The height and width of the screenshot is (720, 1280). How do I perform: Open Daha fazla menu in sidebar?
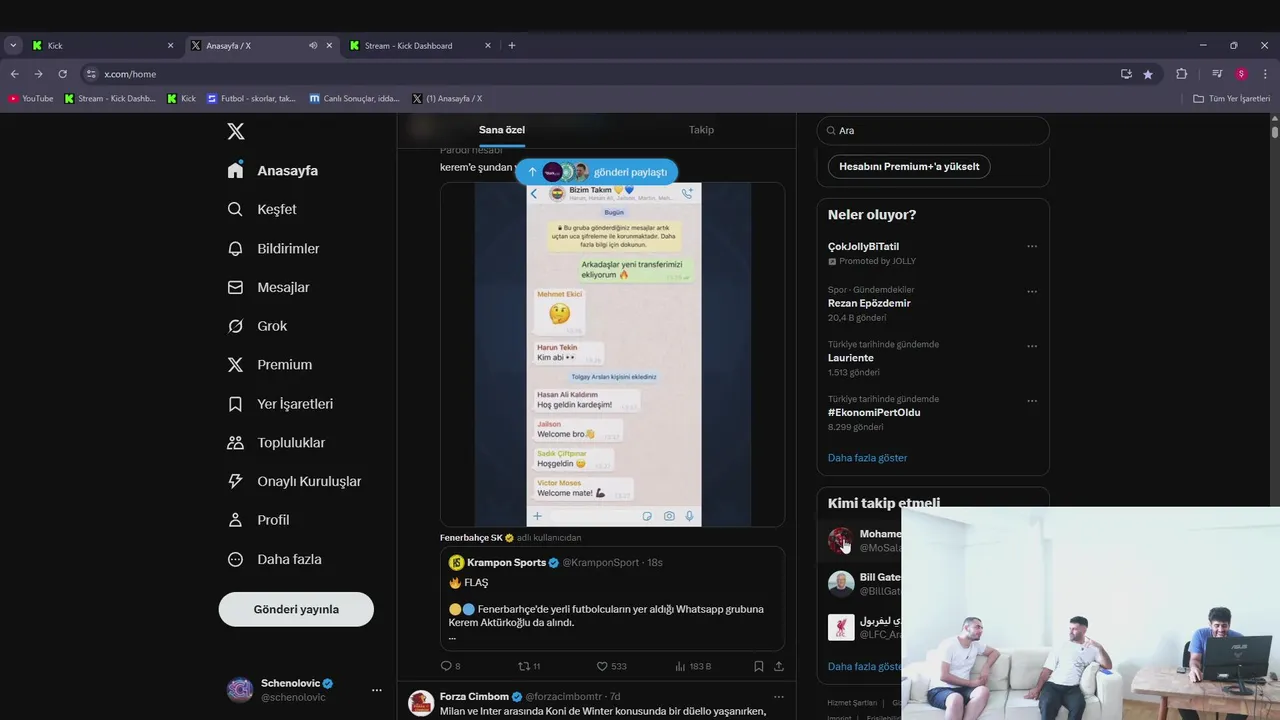point(274,559)
